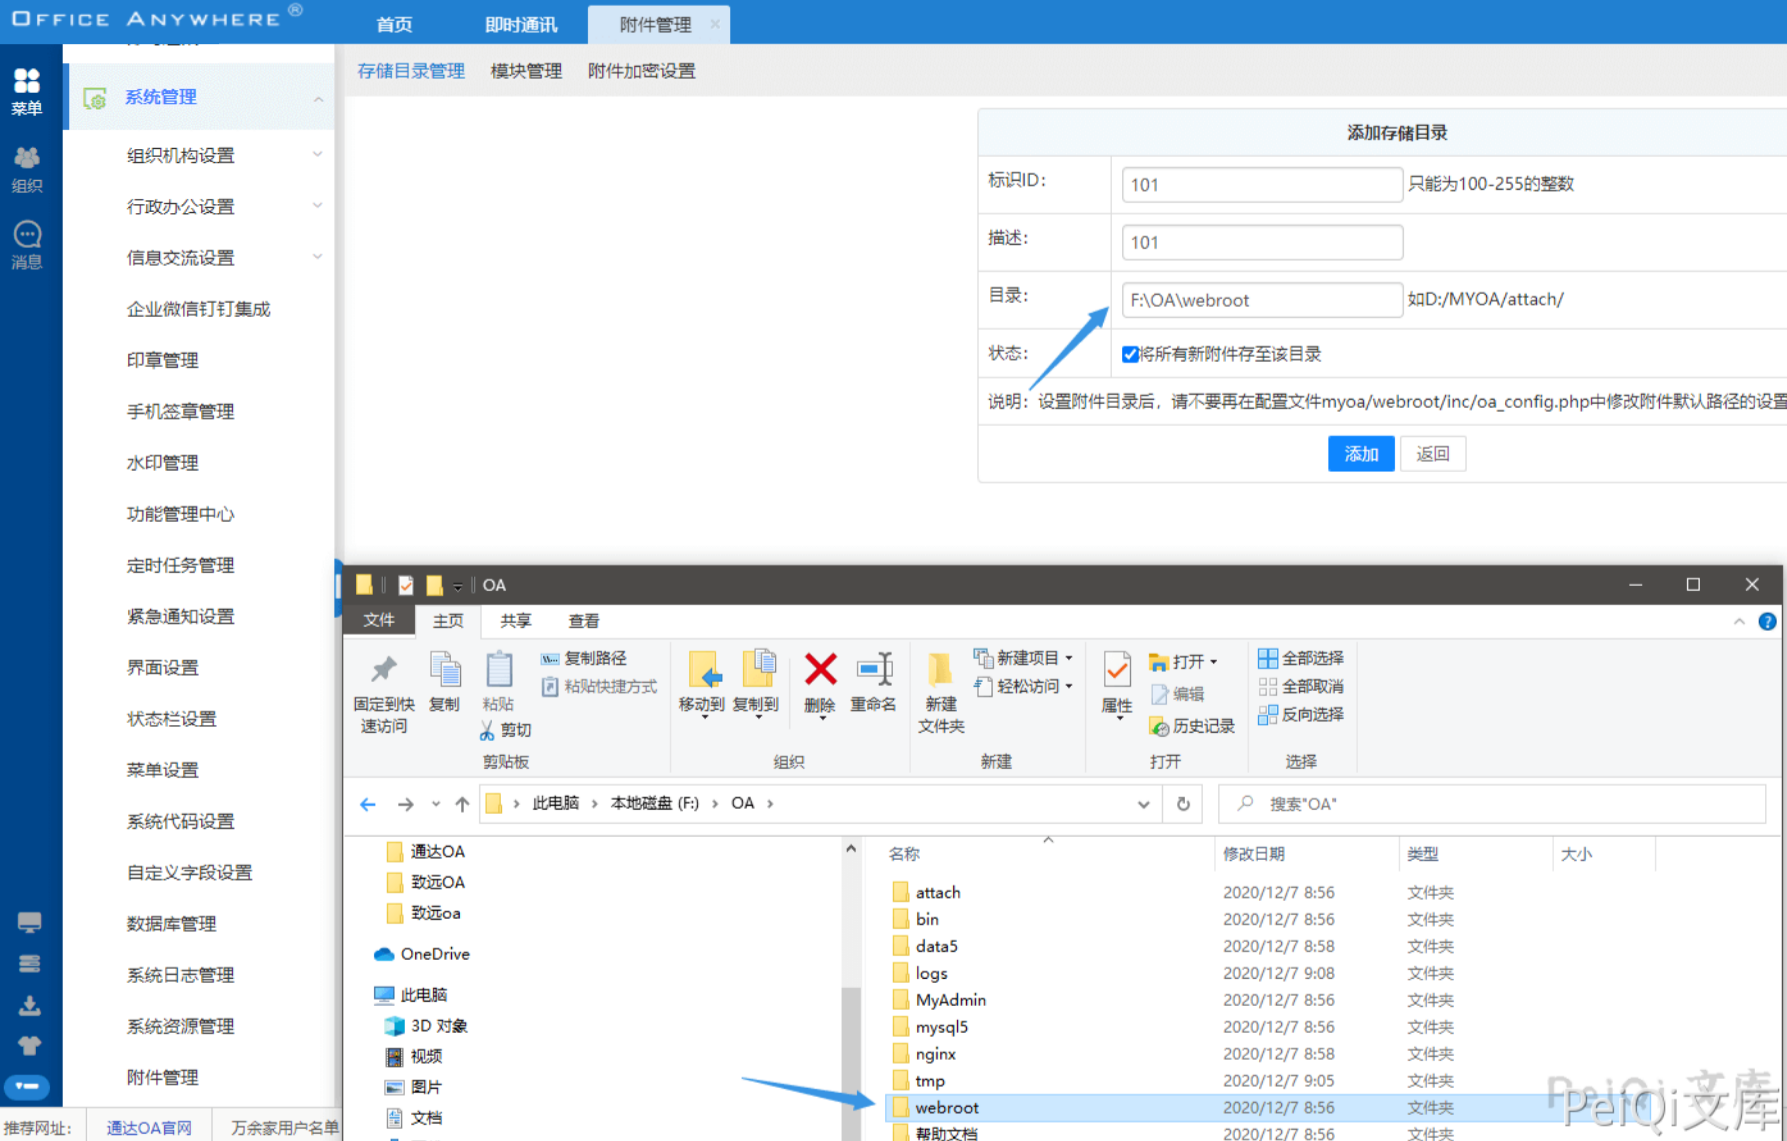This screenshot has height=1141, width=1787.
Task: Click the red Delete icon in ribbon
Action: [820, 672]
